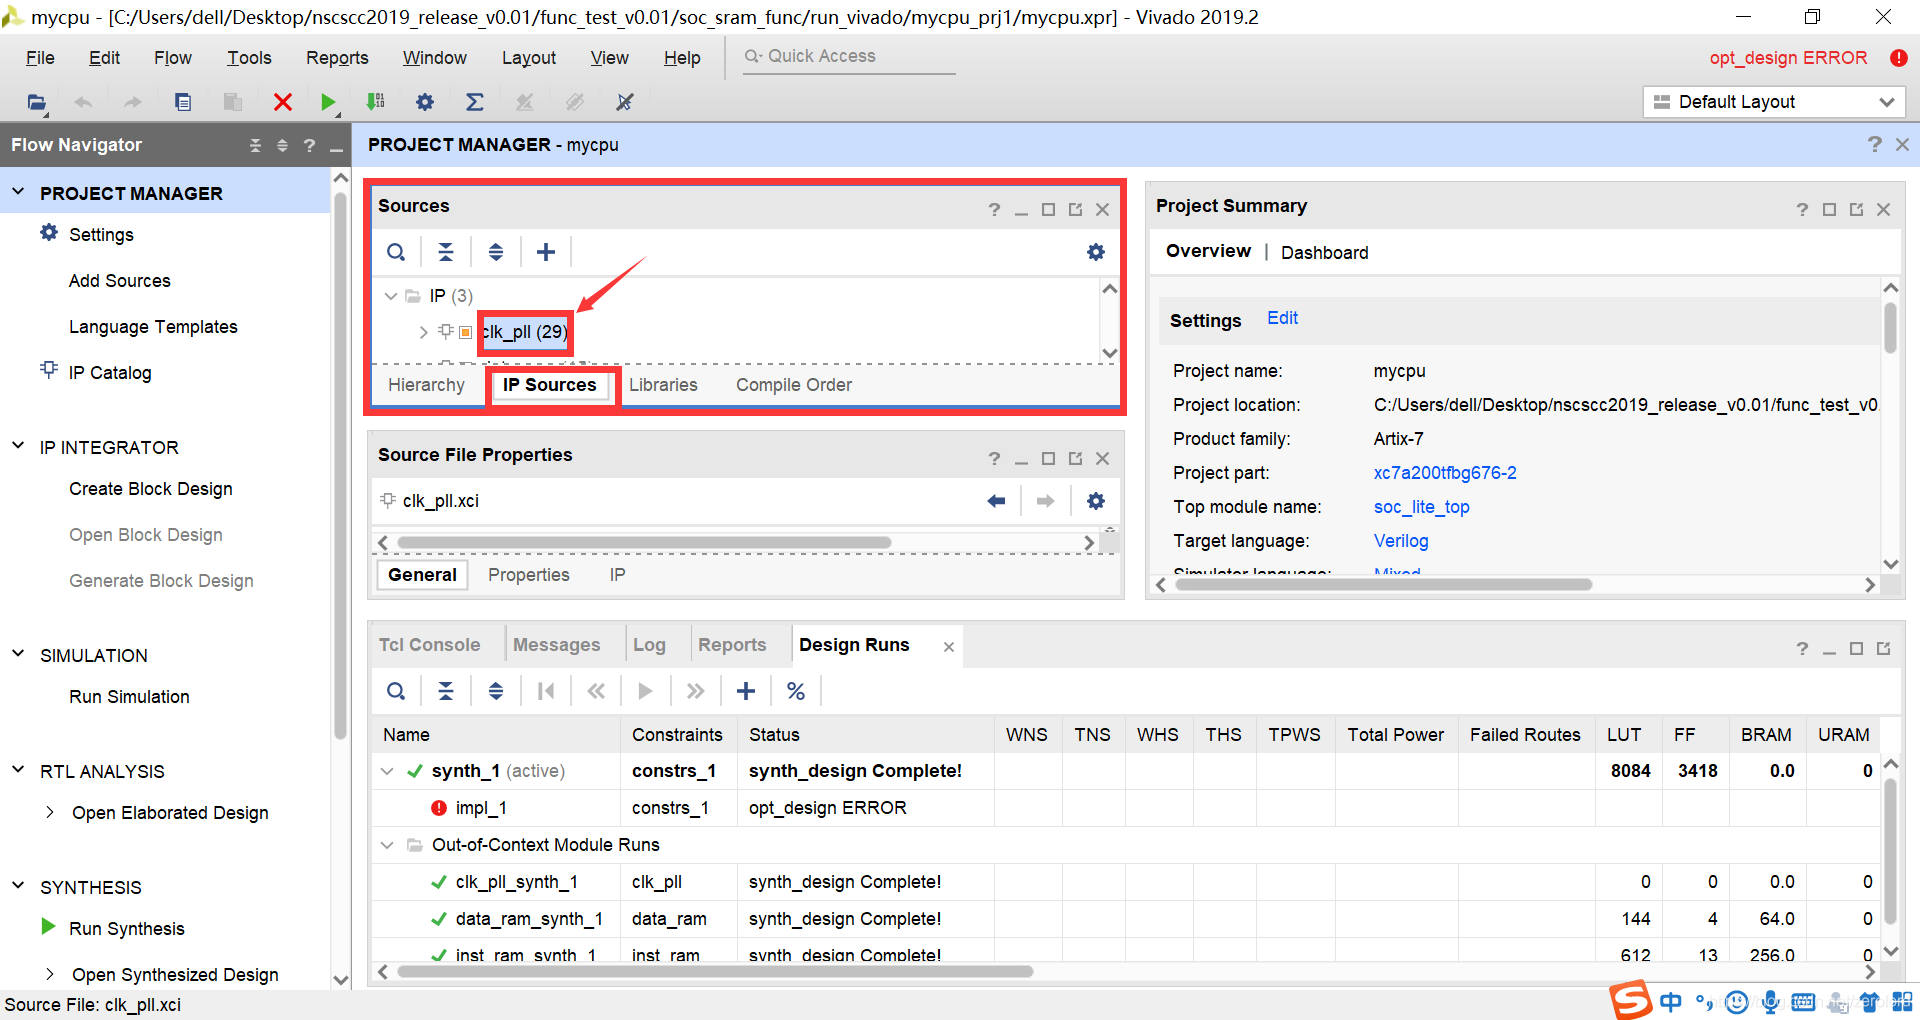
Task: Open Source File Properties settings gear
Action: [1096, 501]
